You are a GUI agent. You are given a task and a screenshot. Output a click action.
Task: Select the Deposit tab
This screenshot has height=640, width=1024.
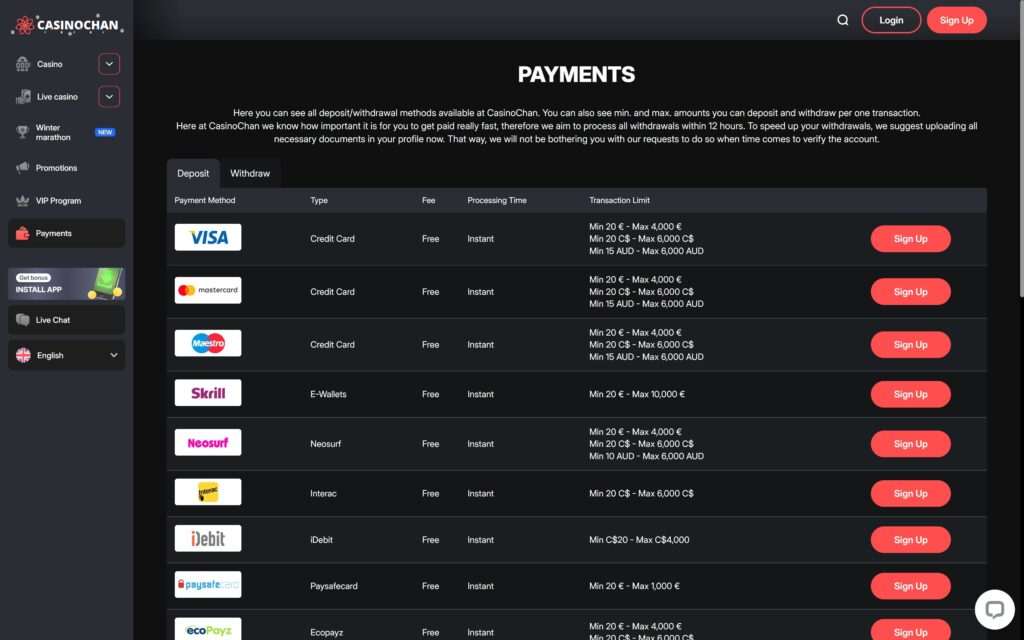tap(193, 173)
